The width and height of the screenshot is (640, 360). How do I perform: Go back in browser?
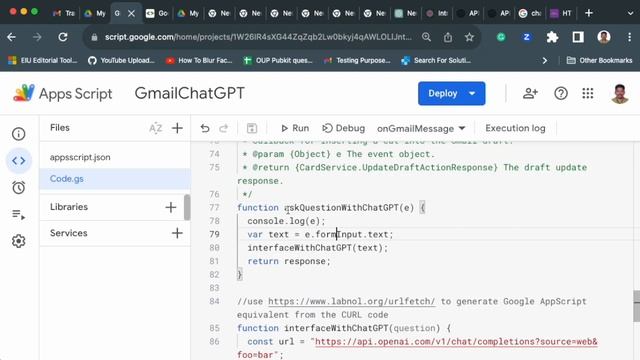pos(11,37)
